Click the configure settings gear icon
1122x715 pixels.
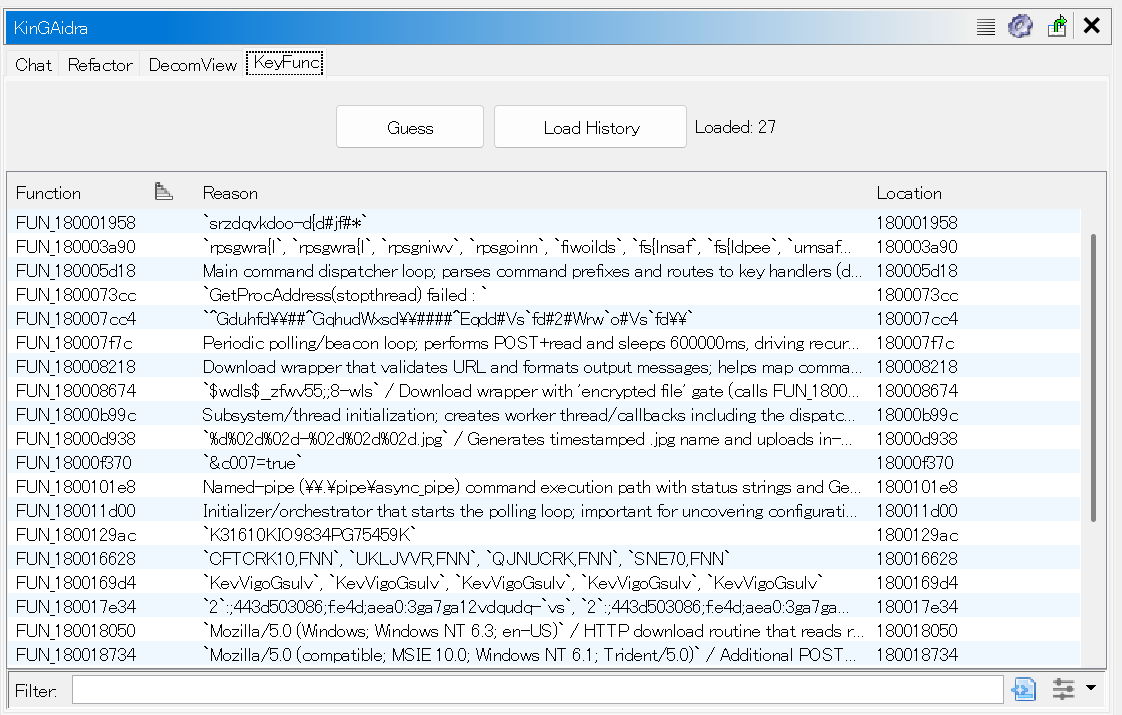pos(1020,27)
